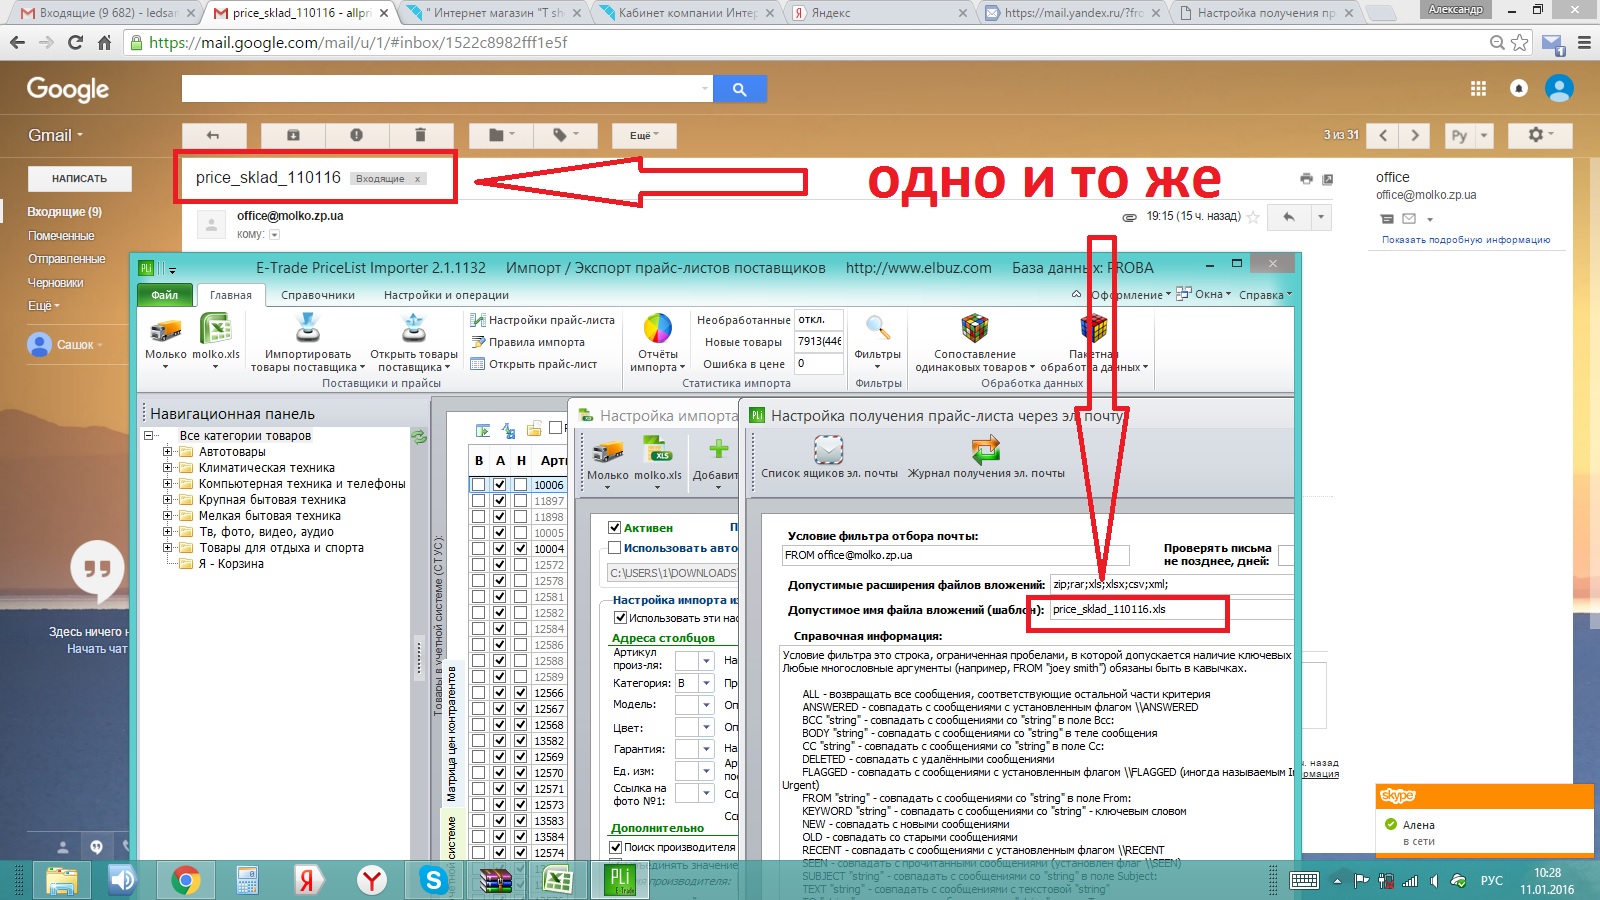Image resolution: width=1600 pixels, height=900 pixels.
Task: Reply to the email with arrow button
Action: click(1289, 217)
